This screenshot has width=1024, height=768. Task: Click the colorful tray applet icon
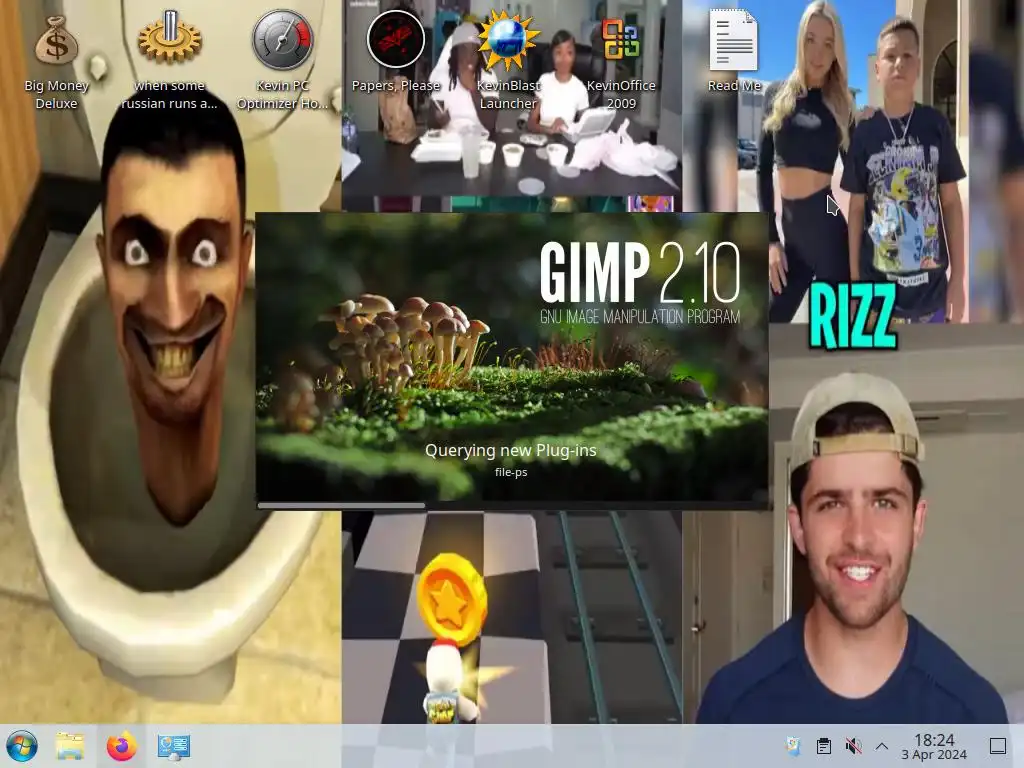[793, 746]
